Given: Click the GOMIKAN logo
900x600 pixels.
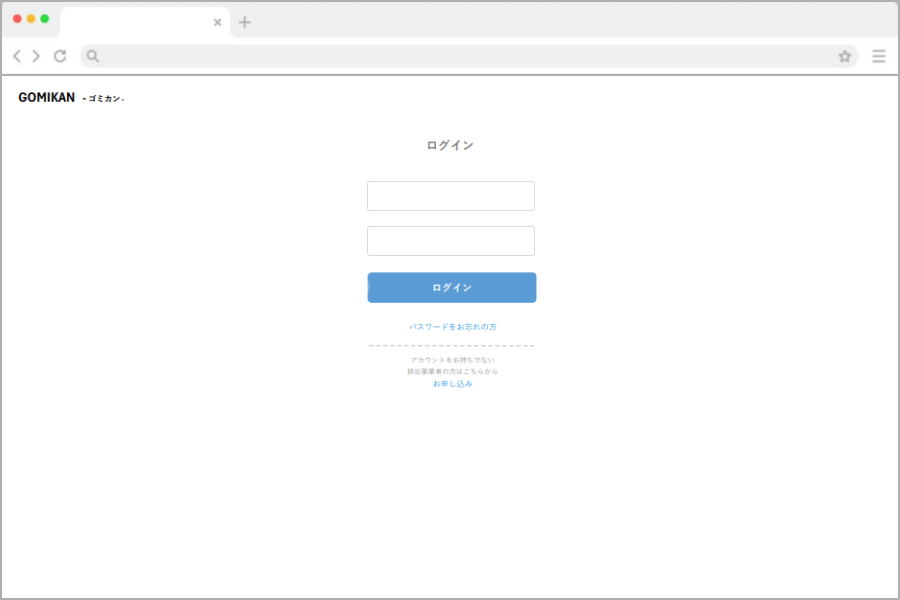Looking at the screenshot, I should [x=46, y=97].
